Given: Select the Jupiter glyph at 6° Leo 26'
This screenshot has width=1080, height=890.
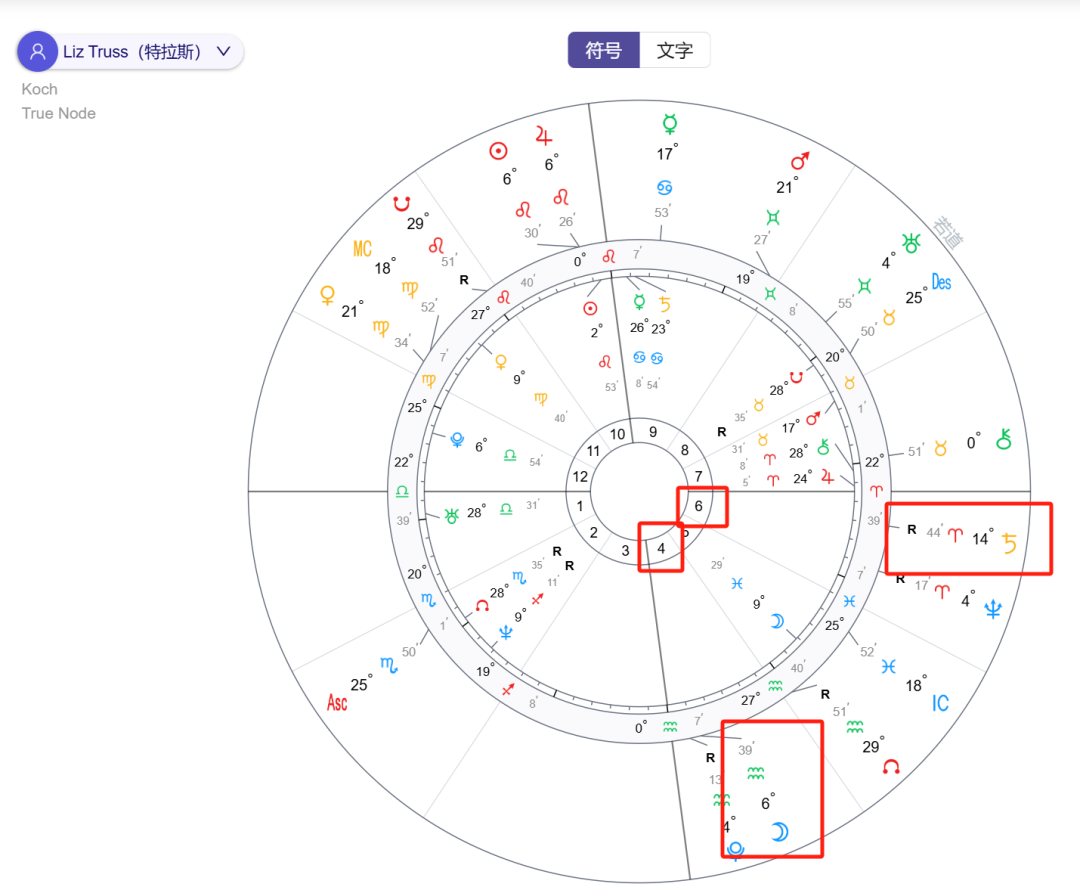Looking at the screenshot, I should pyautogui.click(x=543, y=136).
